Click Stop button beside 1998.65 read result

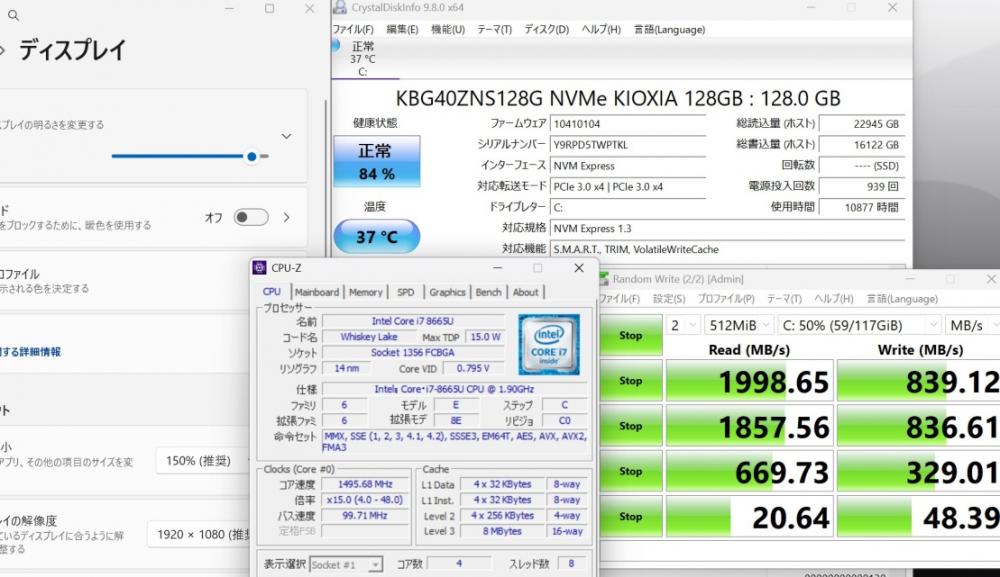pos(630,381)
